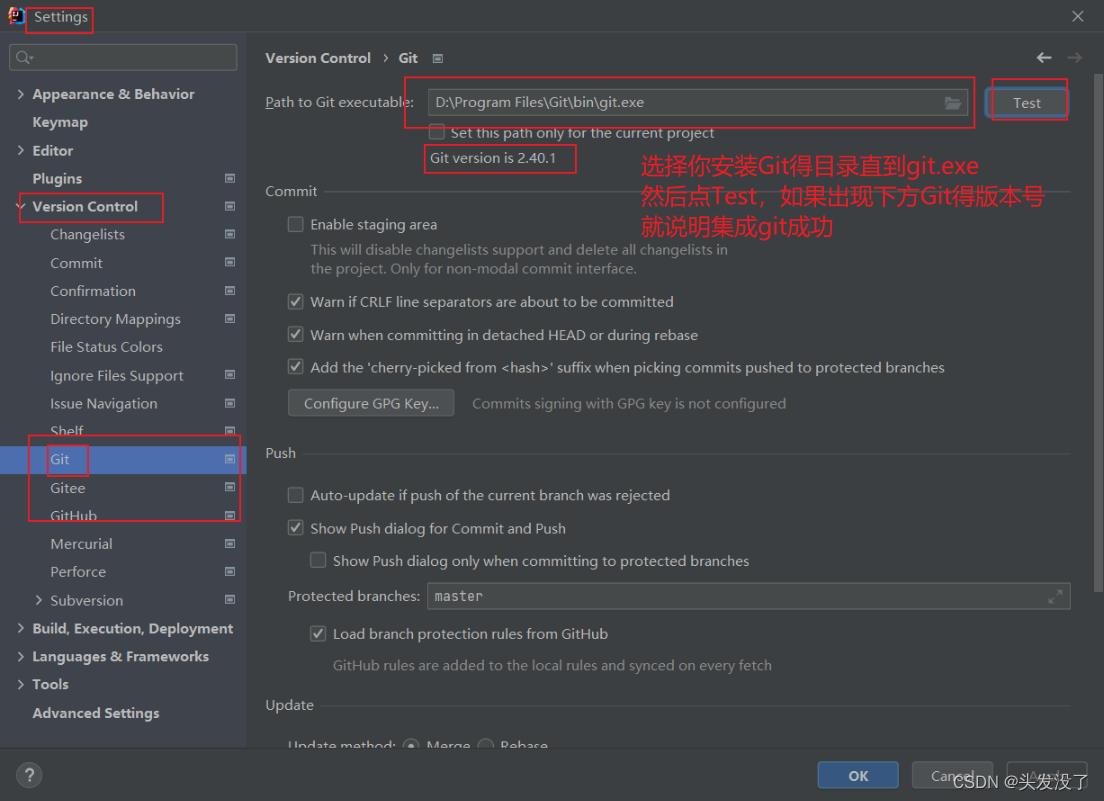This screenshot has width=1104, height=801.
Task: Select Confirmation under Version Control
Action: pyautogui.click(x=93, y=291)
